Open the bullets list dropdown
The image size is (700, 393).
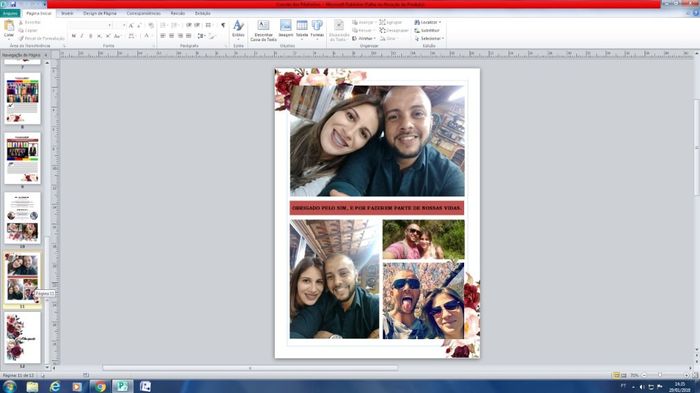[164, 25]
